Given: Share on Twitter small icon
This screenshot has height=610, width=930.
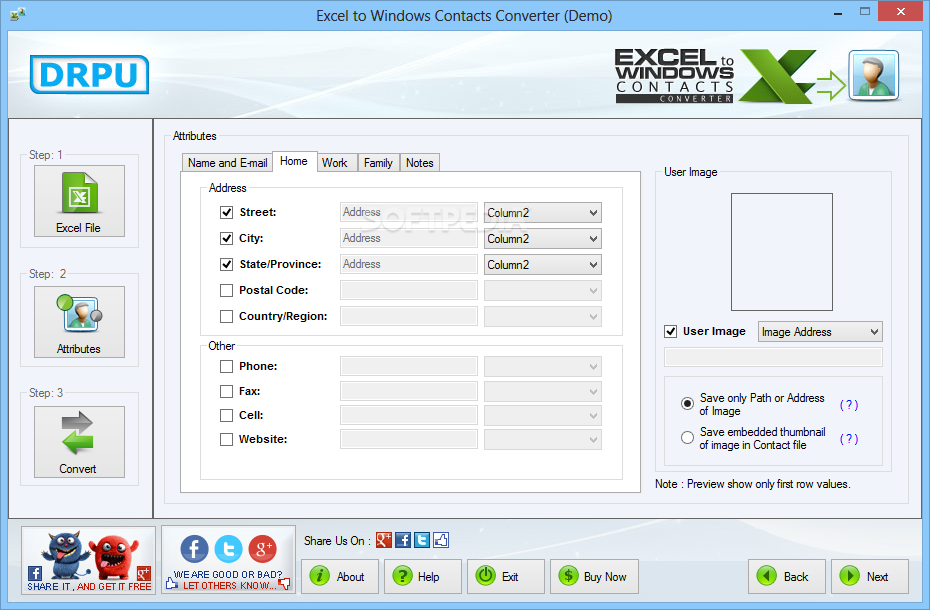Looking at the screenshot, I should point(422,540).
